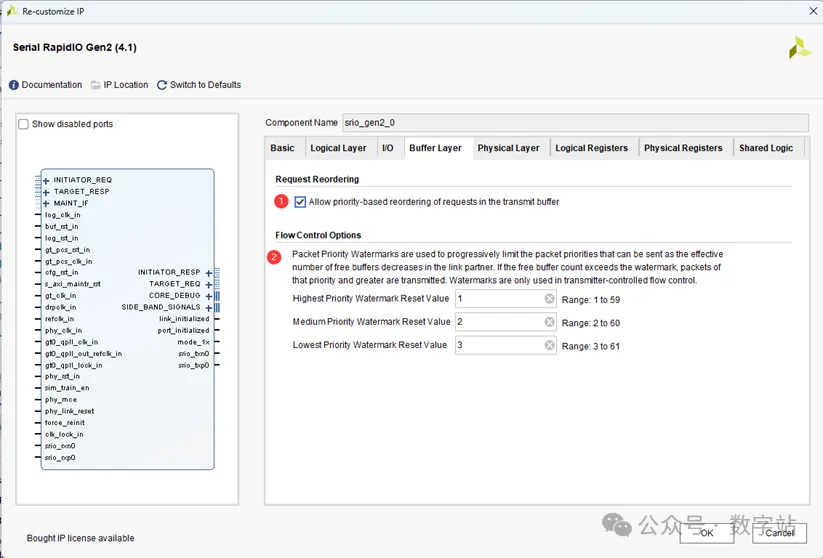Focus the Component Name field
Screen dimensions: 823x558
click(x=575, y=123)
